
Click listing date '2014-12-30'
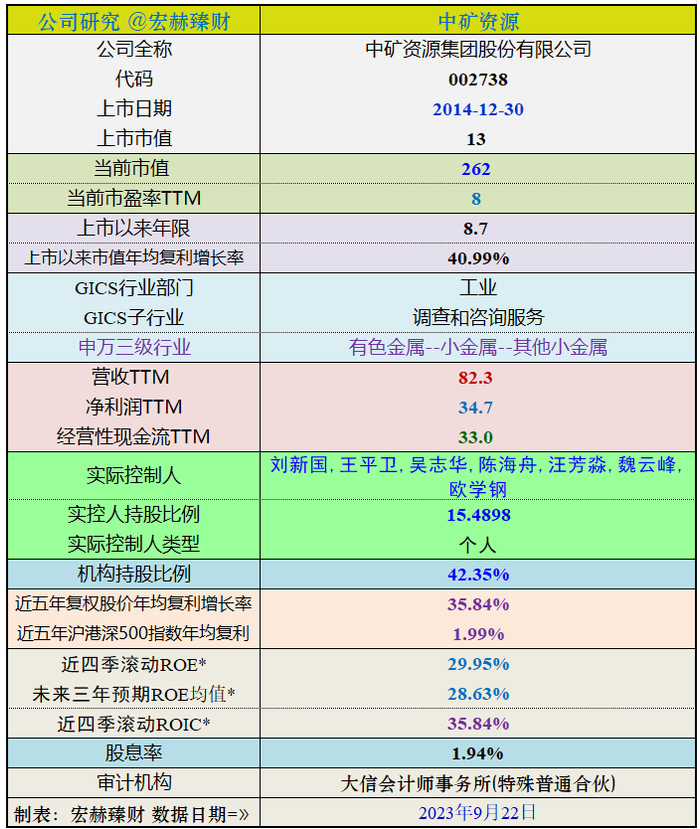478,109
